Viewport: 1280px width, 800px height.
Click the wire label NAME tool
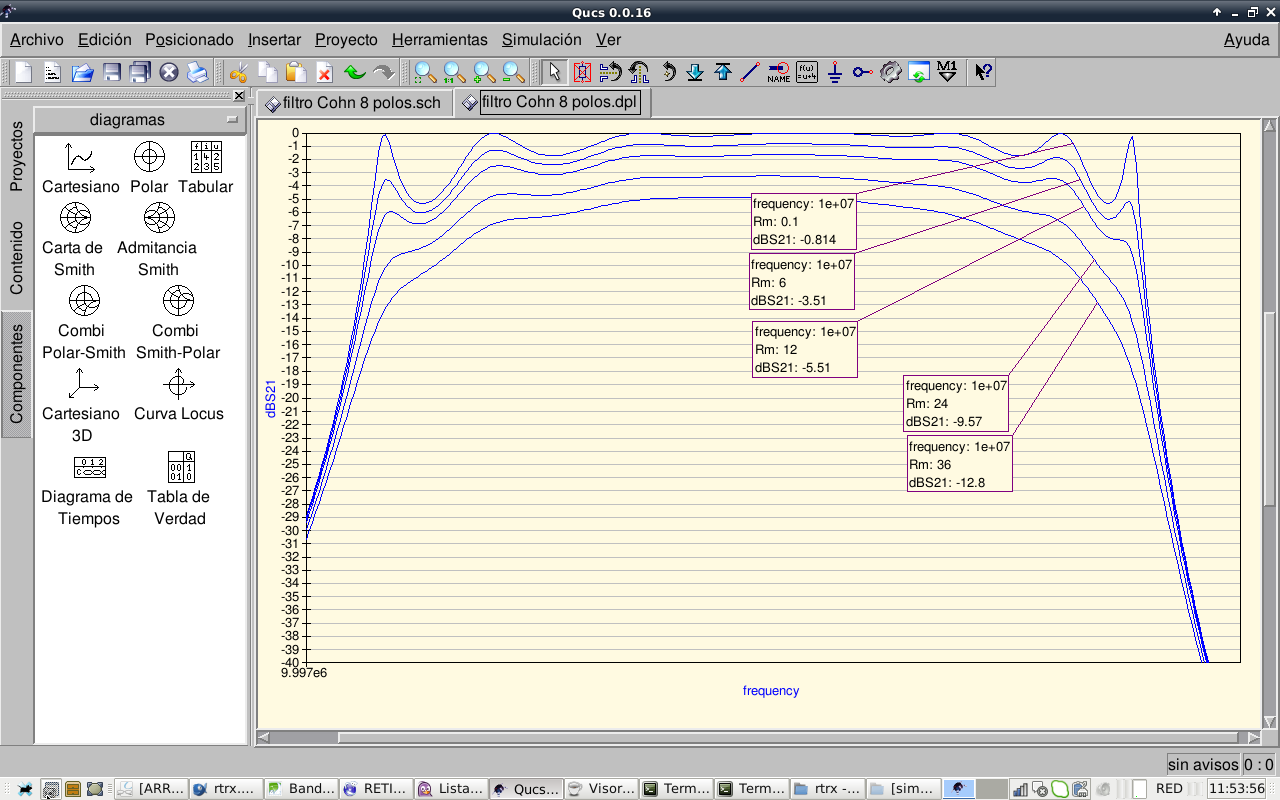point(778,72)
